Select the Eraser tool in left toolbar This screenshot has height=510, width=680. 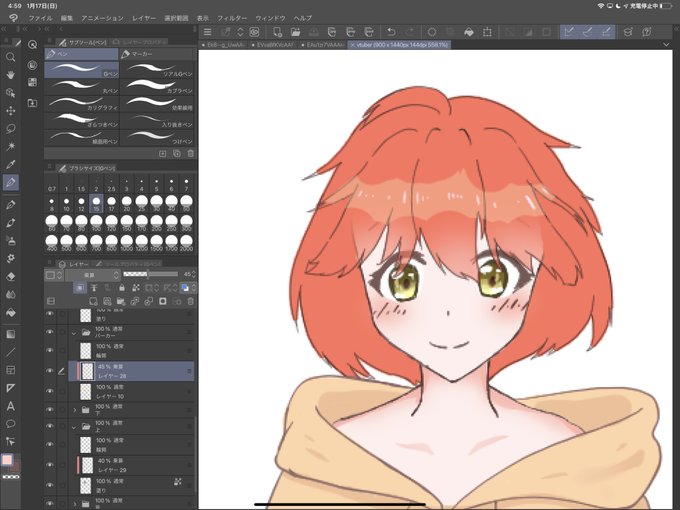pyautogui.click(x=11, y=277)
